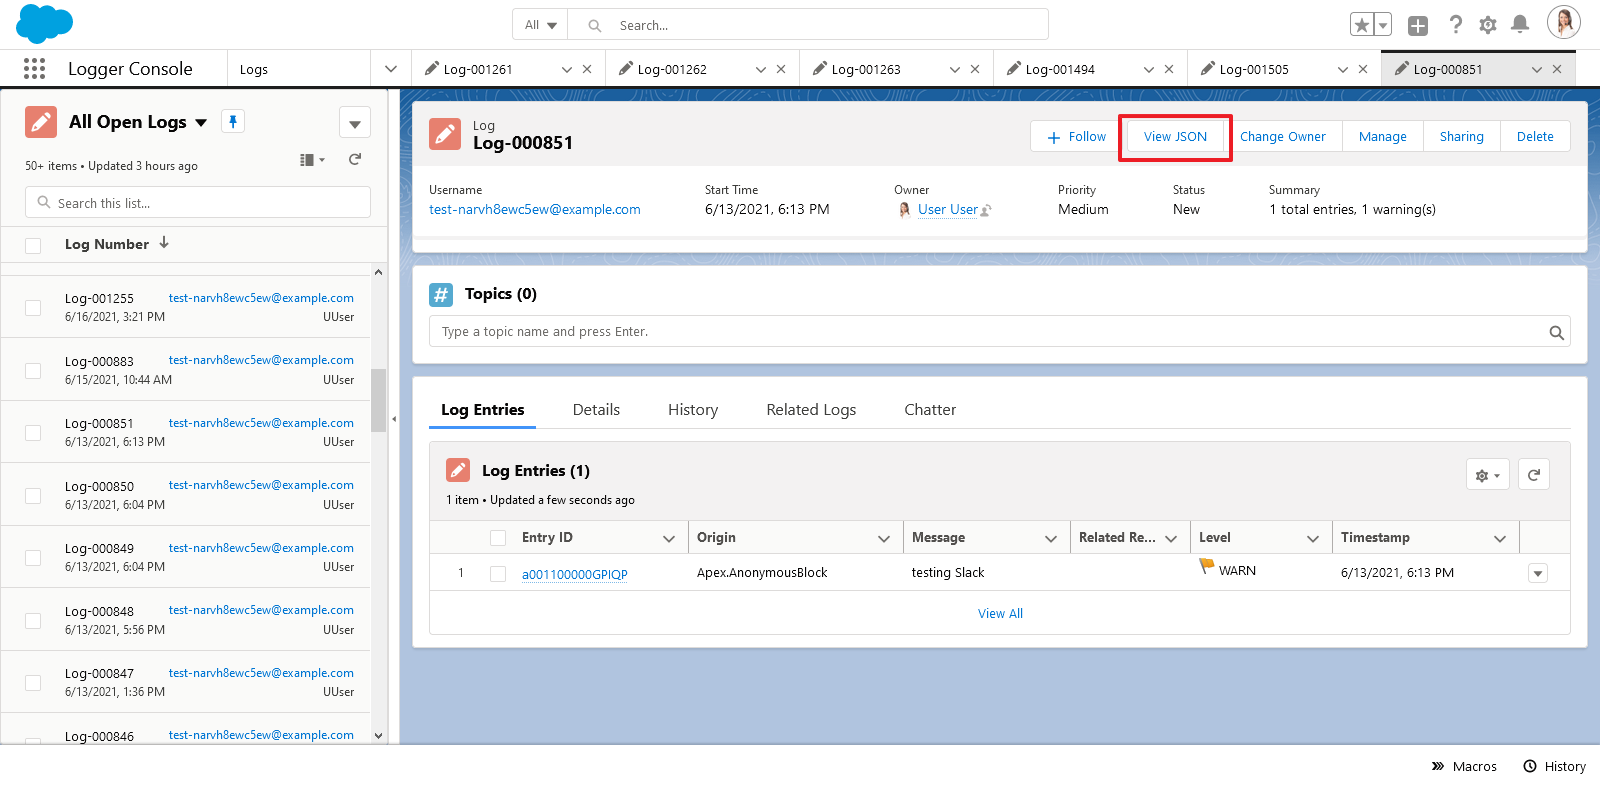
Task: Open the App Launcher grid icon
Action: pyautogui.click(x=34, y=69)
